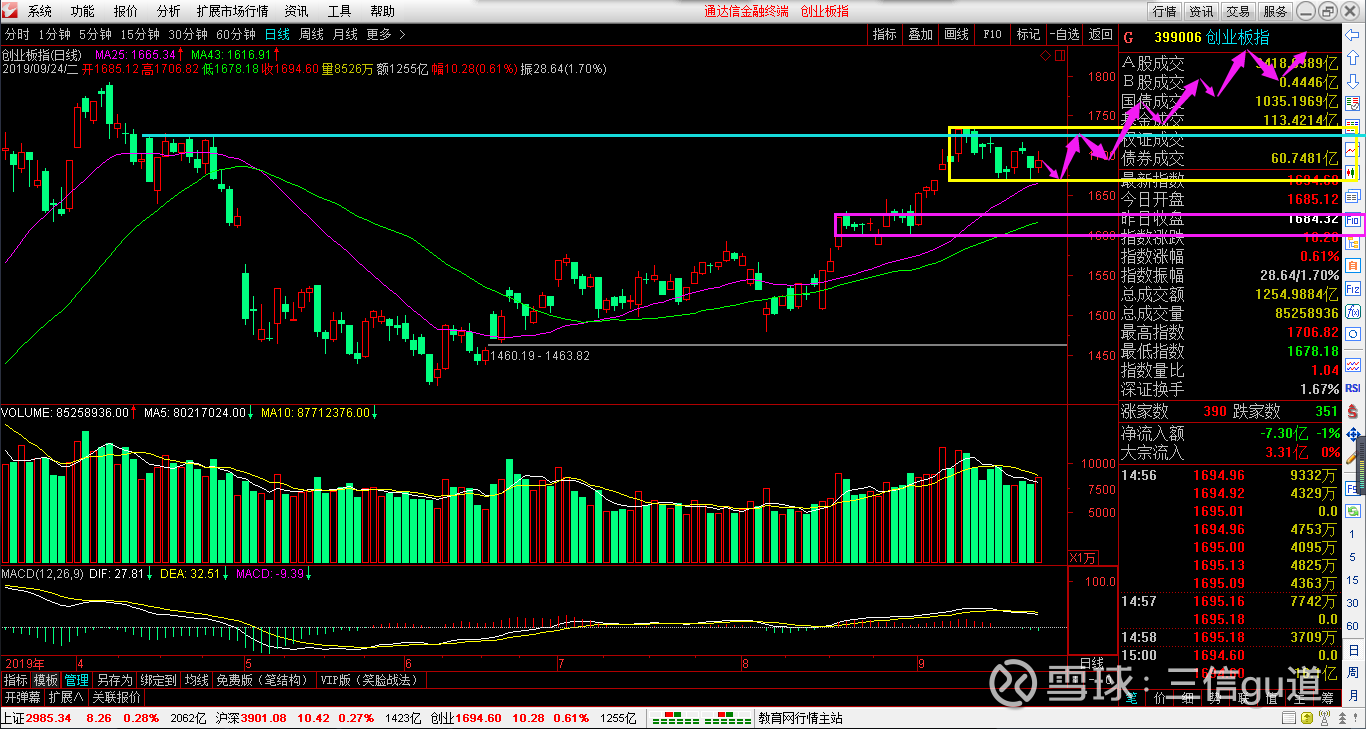Image resolution: width=1366 pixels, height=729 pixels.
Task: Click the 另存为 save-as tab
Action: 115,680
